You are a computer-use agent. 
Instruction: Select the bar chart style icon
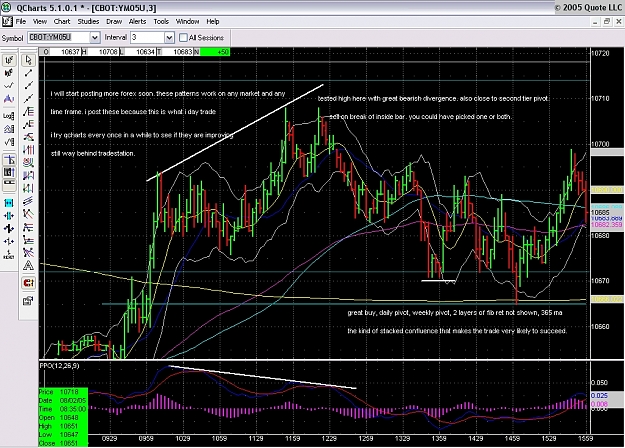click(9, 60)
